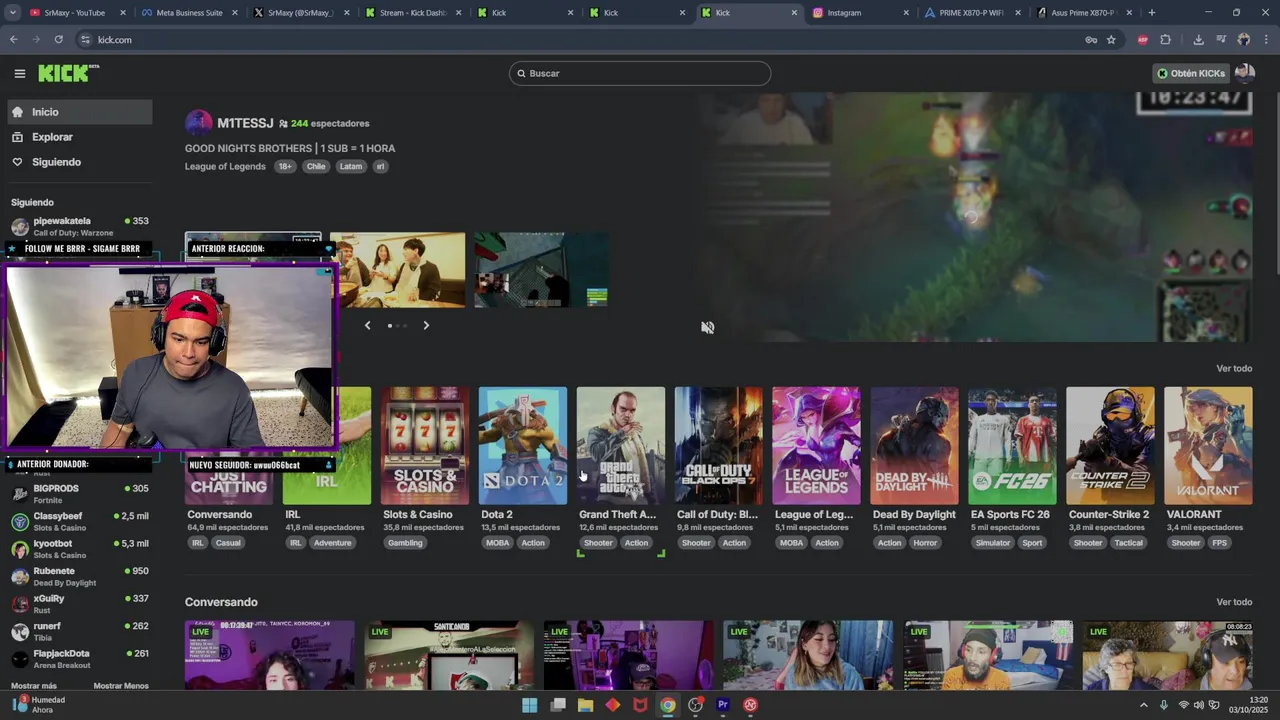Click Ver todo for categories
Viewport: 1280px width, 720px height.
[x=1234, y=368]
